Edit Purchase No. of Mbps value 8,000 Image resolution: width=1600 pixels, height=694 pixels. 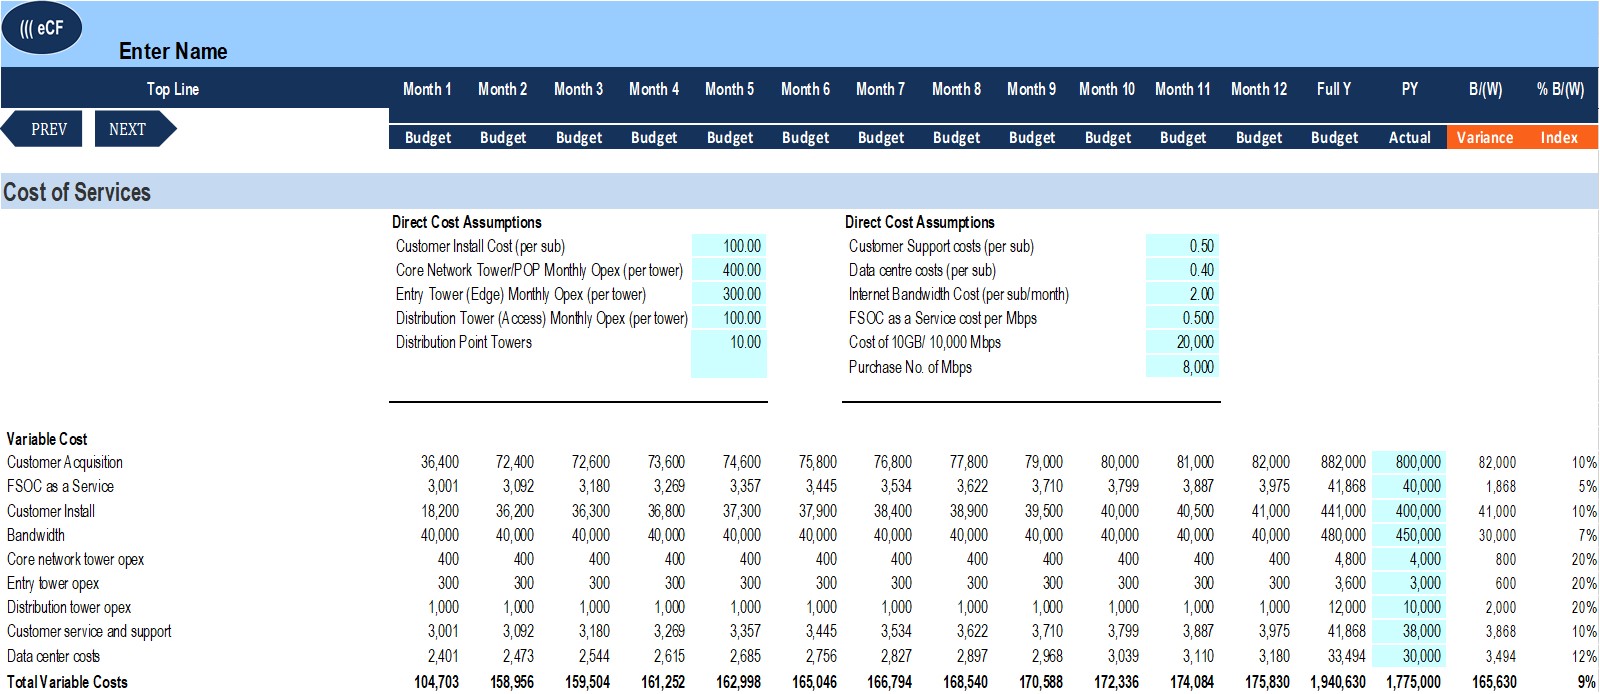tap(1182, 367)
